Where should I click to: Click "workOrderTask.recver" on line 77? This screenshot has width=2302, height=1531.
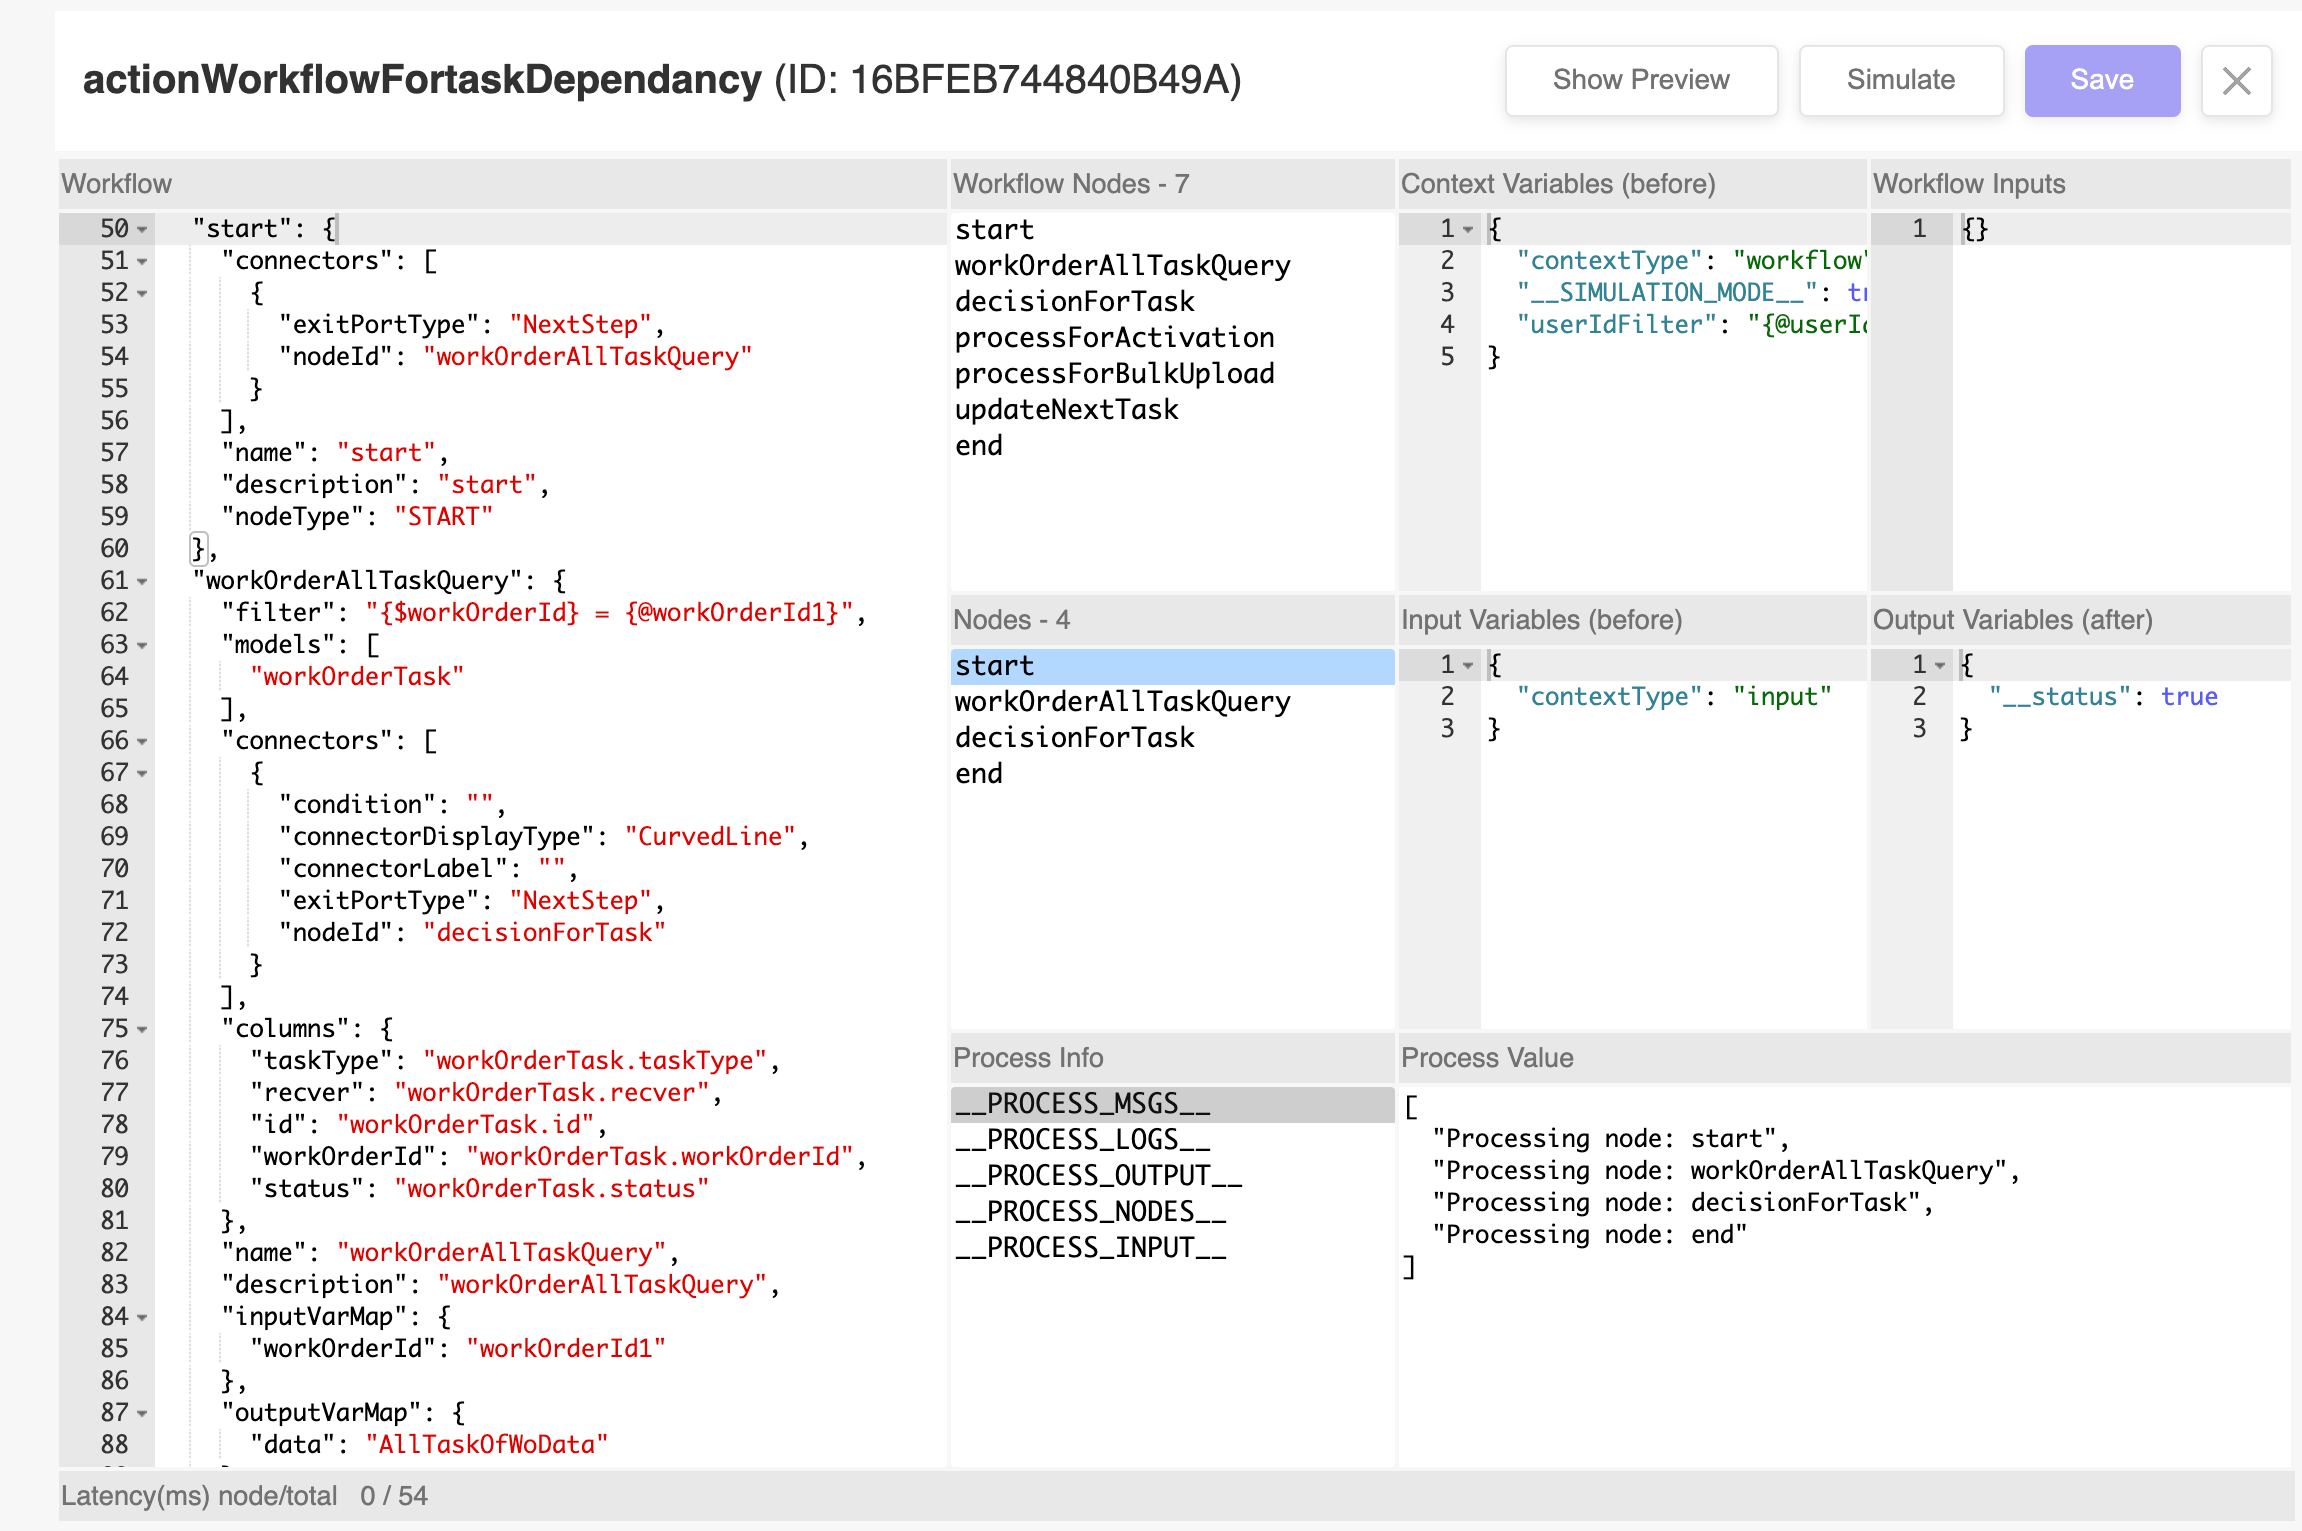pyautogui.click(x=552, y=1093)
